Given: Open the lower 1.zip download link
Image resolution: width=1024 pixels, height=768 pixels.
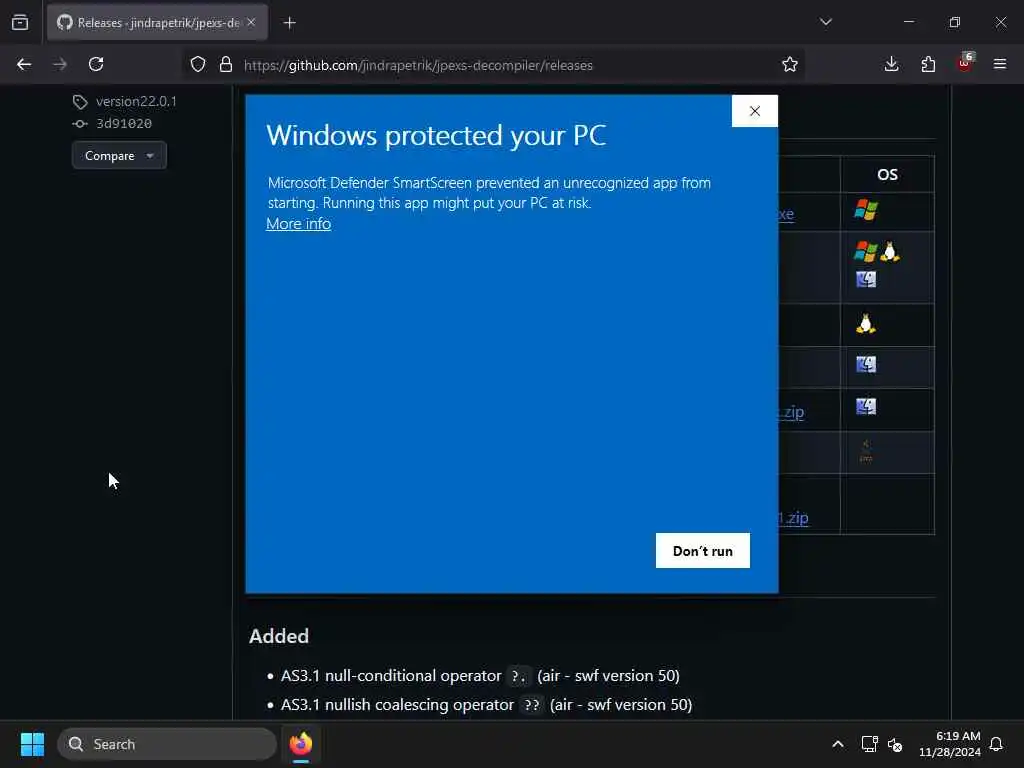Looking at the screenshot, I should (793, 518).
